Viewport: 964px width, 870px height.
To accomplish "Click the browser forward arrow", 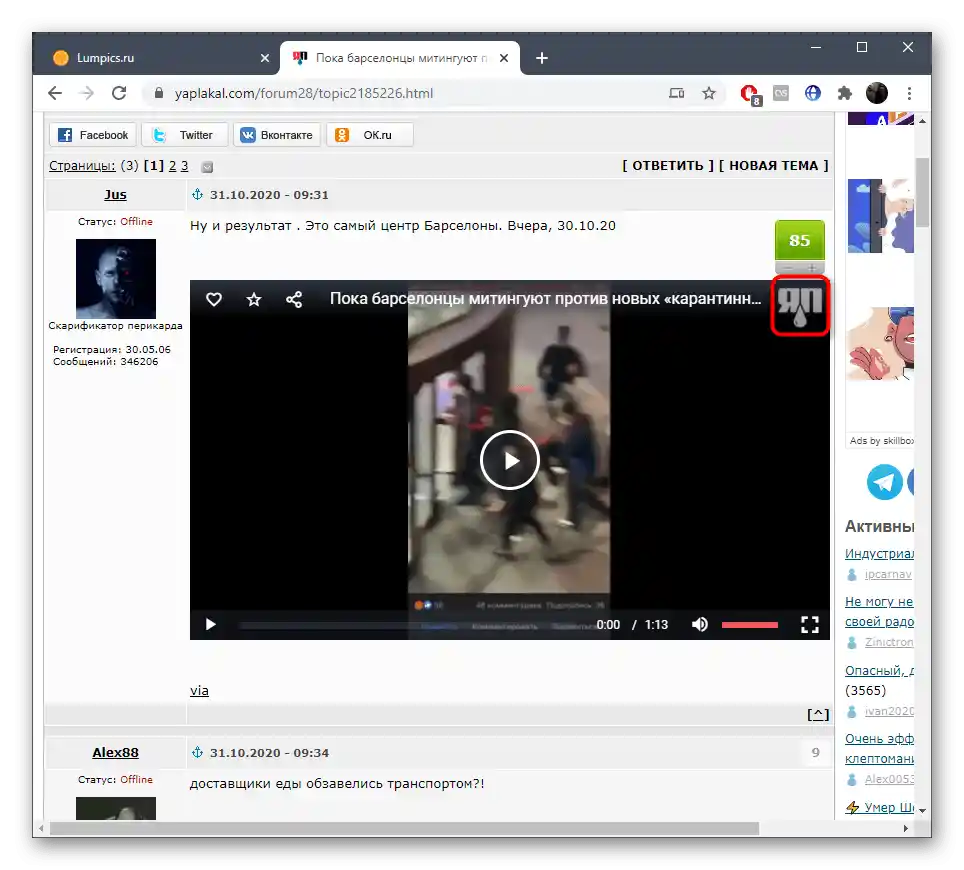I will coord(87,93).
